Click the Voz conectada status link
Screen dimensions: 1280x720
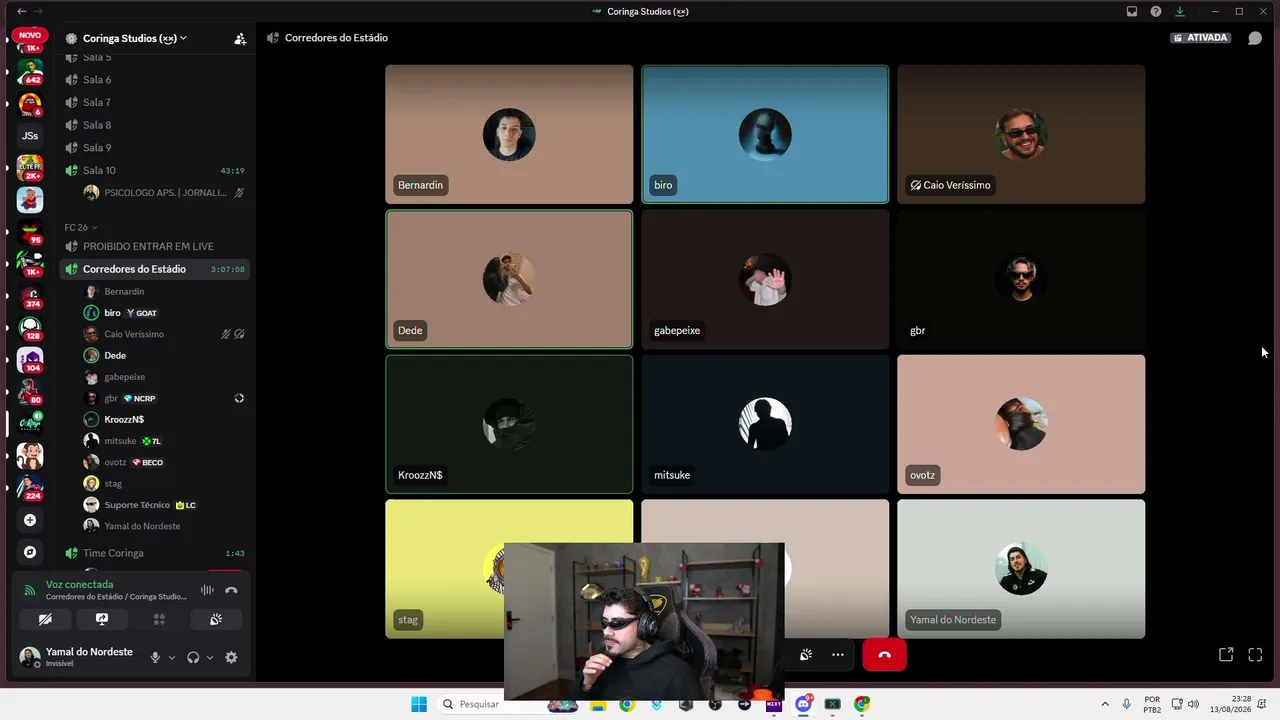tap(80, 585)
